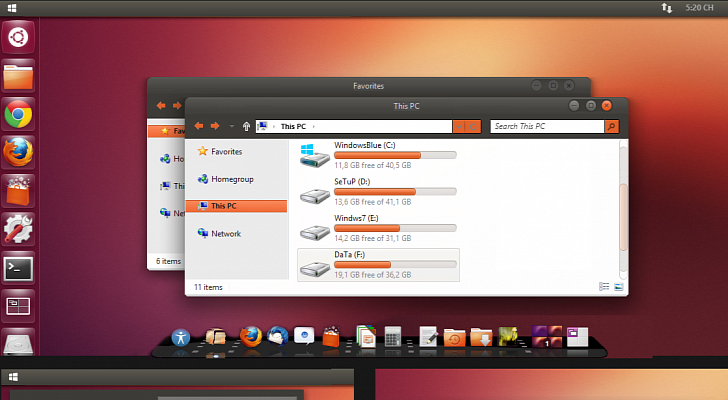The image size is (728, 400).
Task: Open recent locations dropdown beside forward arrow
Action: [x=231, y=126]
